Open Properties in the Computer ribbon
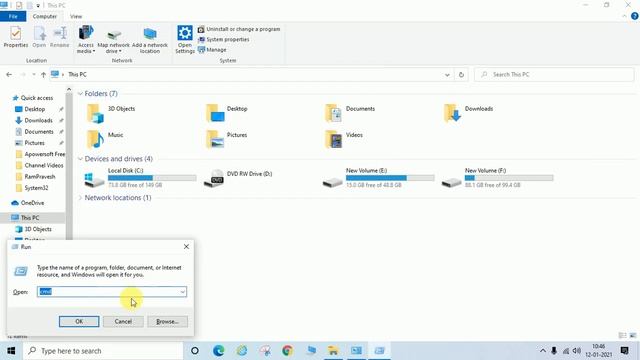 16,37
